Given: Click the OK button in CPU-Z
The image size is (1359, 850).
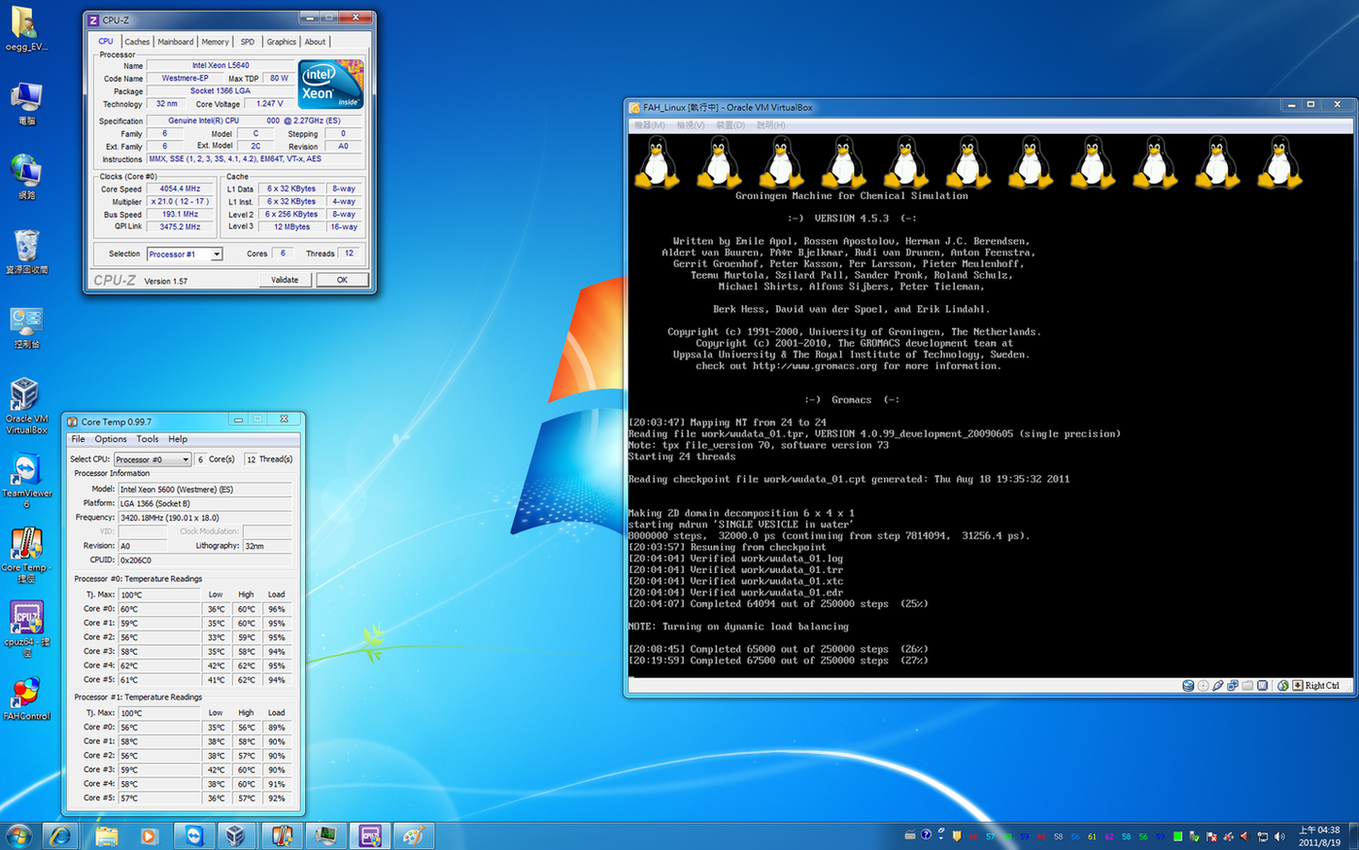Looking at the screenshot, I should click(x=342, y=280).
